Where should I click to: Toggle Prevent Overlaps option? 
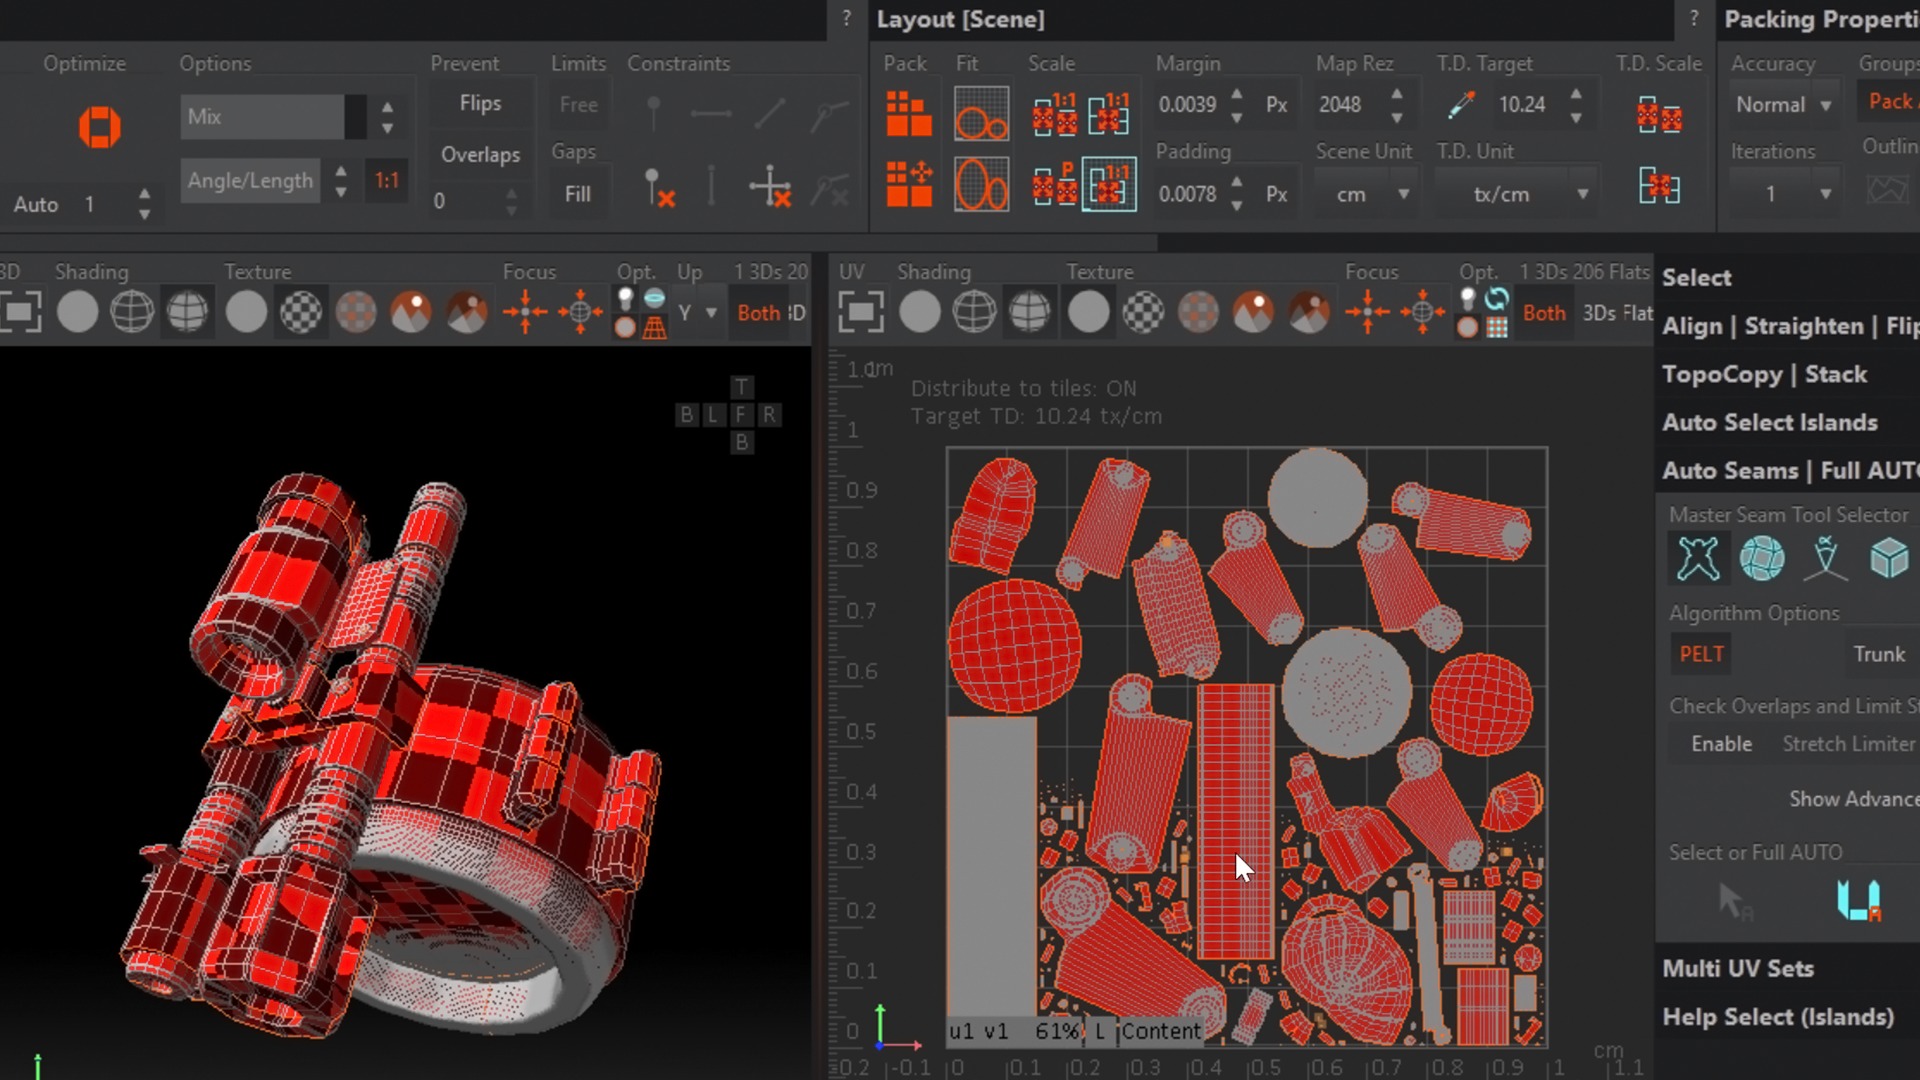[x=480, y=155]
